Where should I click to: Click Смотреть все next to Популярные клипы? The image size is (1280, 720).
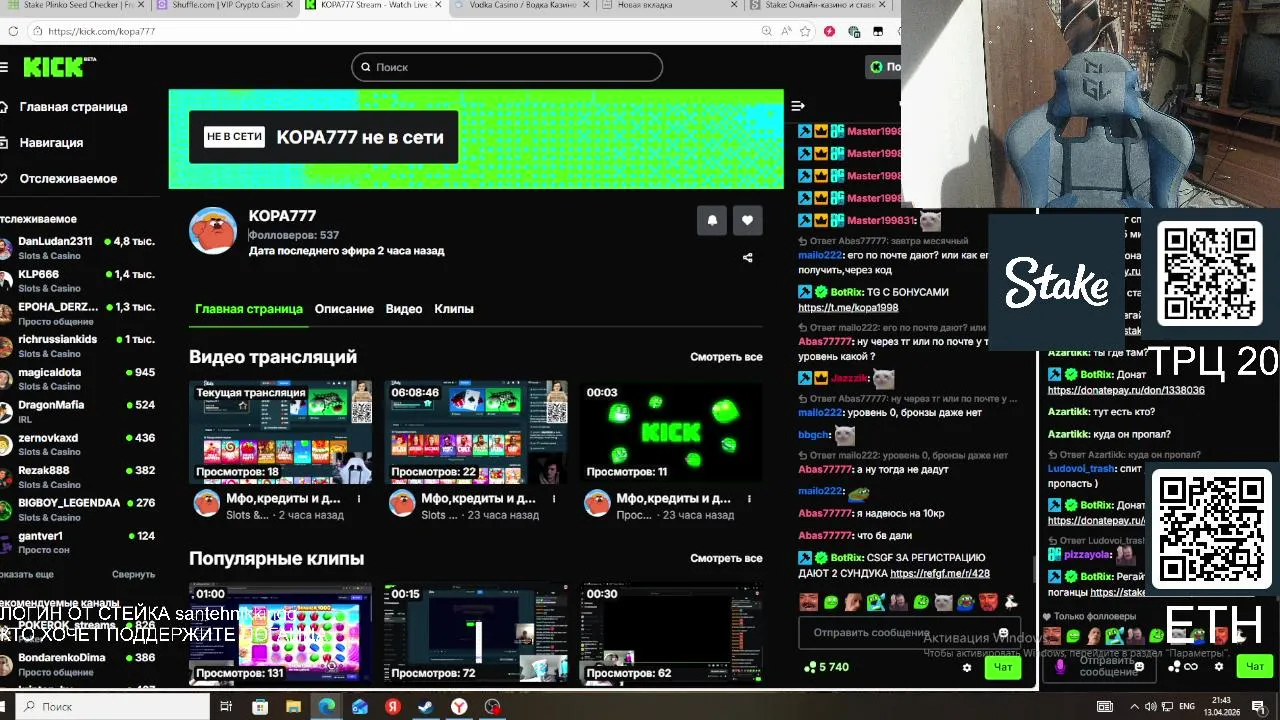pyautogui.click(x=726, y=559)
